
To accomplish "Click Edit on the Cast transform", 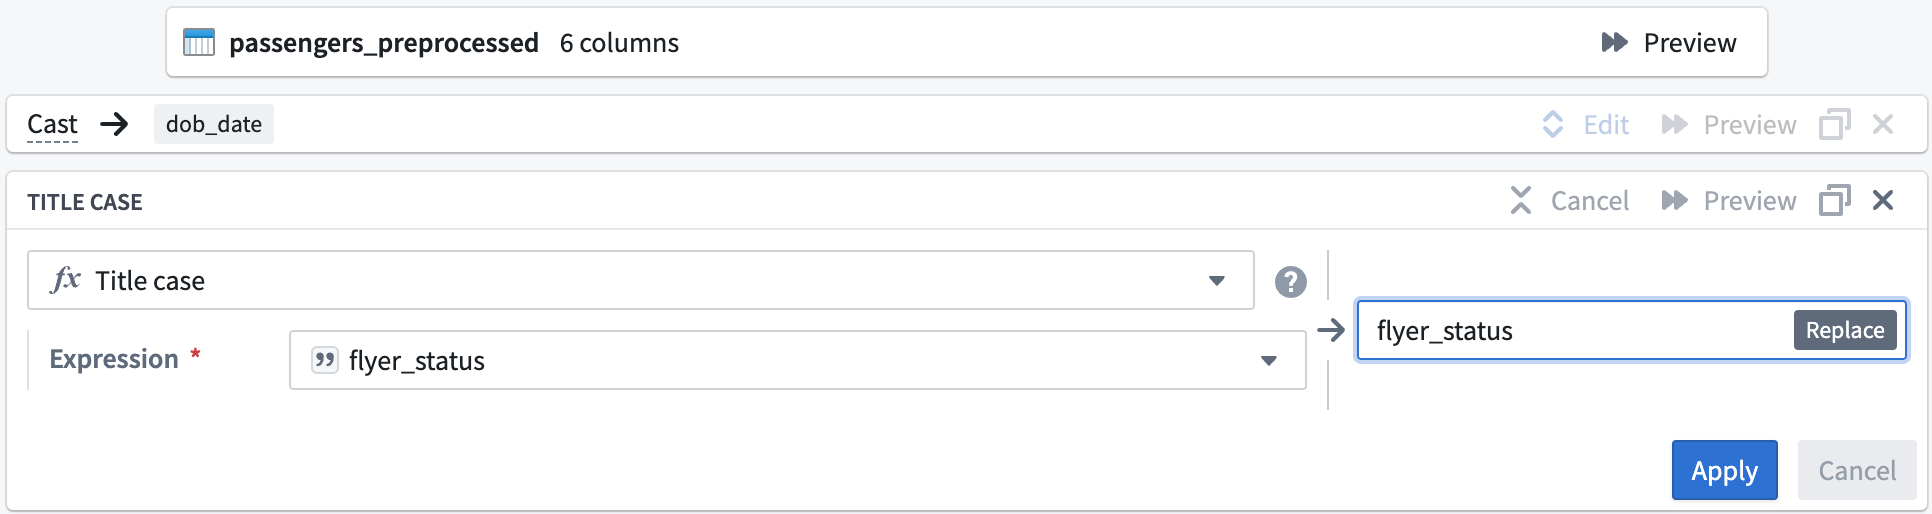I will (x=1587, y=124).
